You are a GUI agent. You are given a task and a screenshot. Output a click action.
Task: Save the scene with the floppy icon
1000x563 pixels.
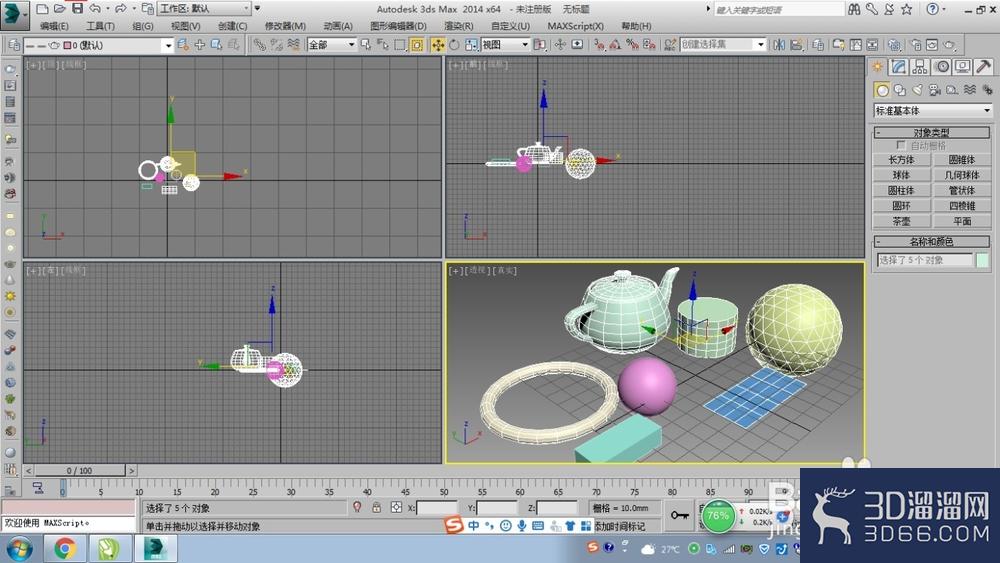coord(77,8)
